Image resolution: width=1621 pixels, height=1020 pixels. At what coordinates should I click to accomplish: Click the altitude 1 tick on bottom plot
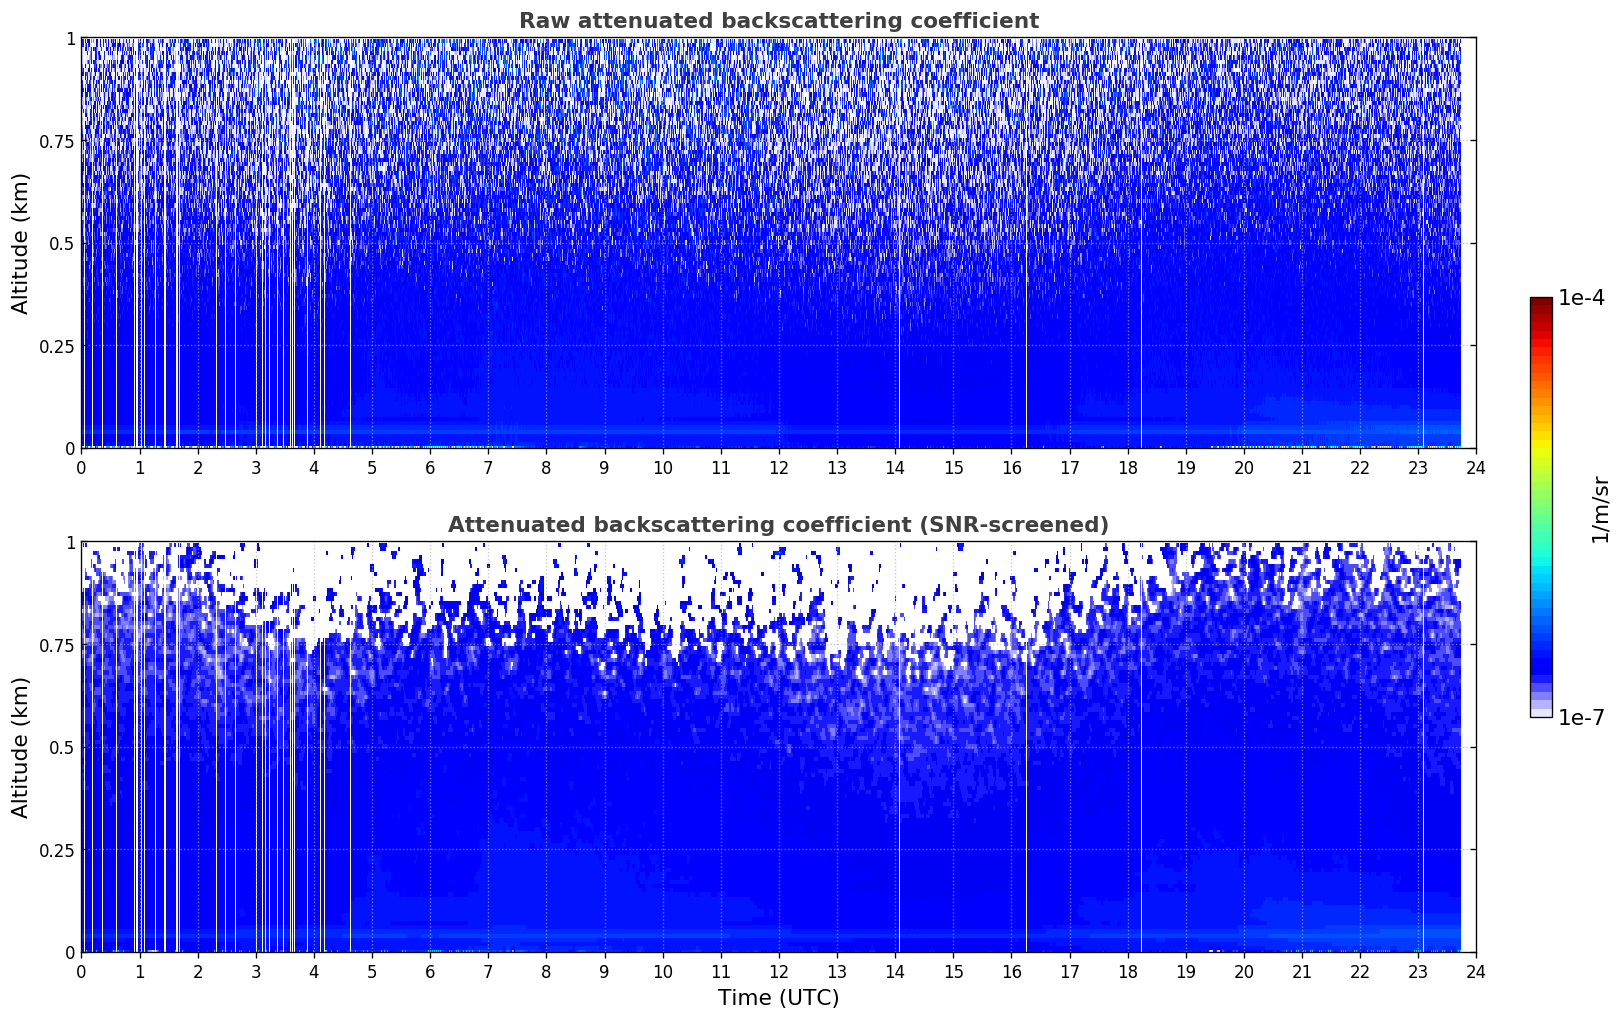click(70, 543)
